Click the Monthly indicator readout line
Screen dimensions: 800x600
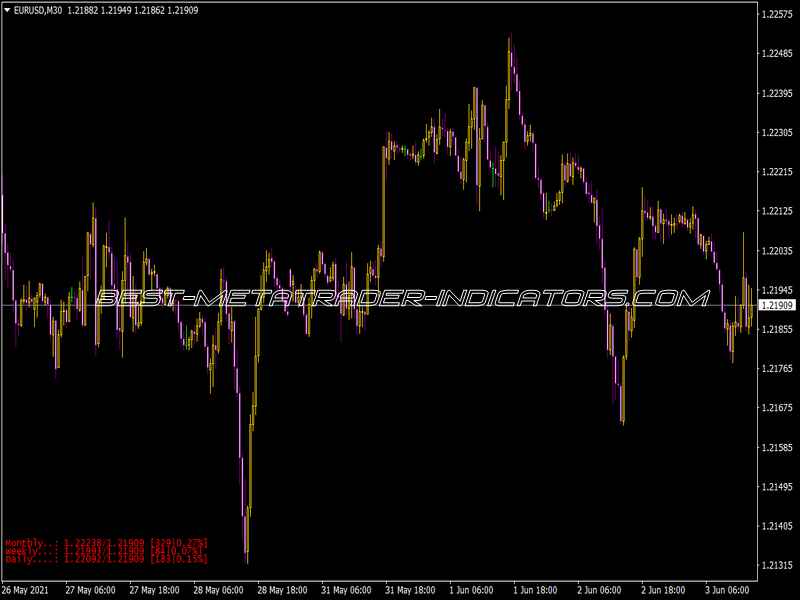click(107, 543)
